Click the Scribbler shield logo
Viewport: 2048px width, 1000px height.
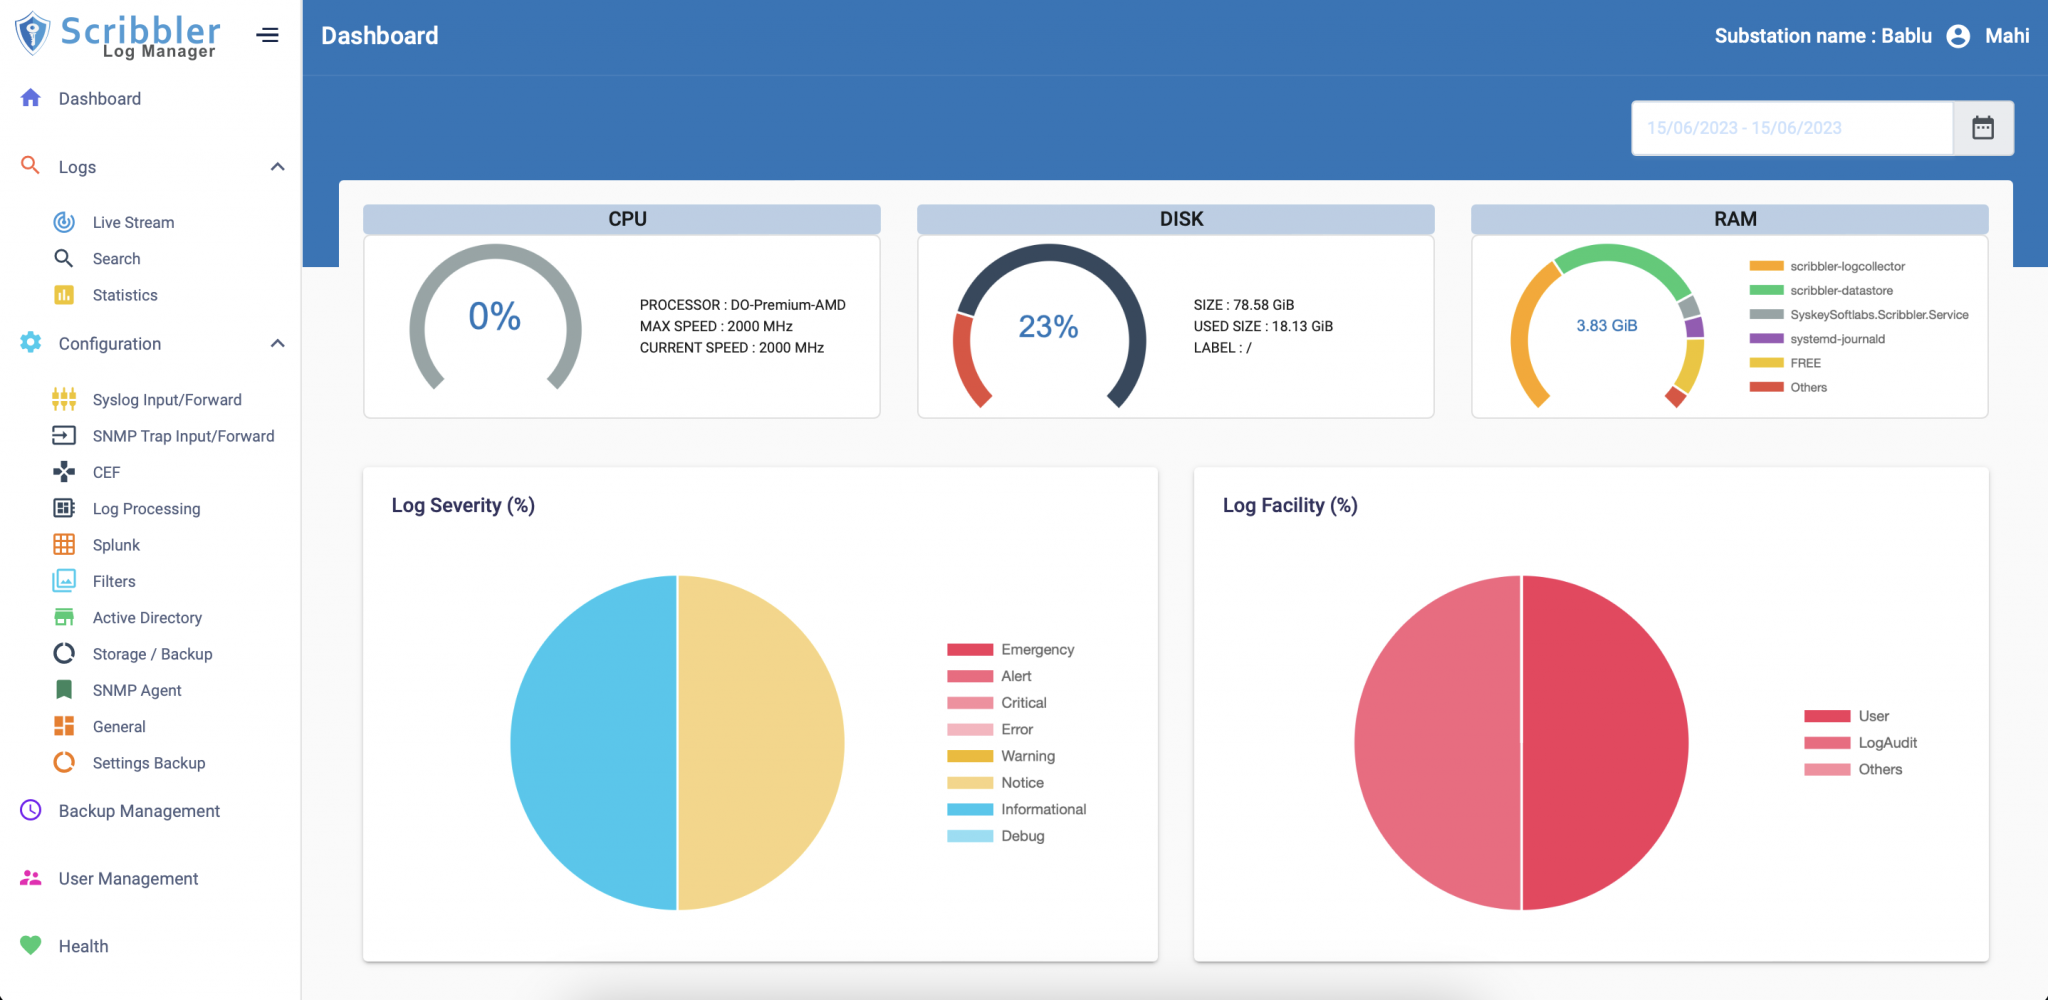click(x=32, y=32)
